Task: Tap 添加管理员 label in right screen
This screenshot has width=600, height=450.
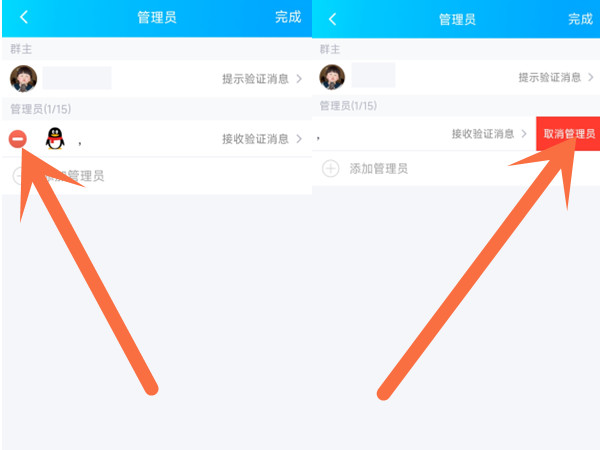Action: point(378,168)
